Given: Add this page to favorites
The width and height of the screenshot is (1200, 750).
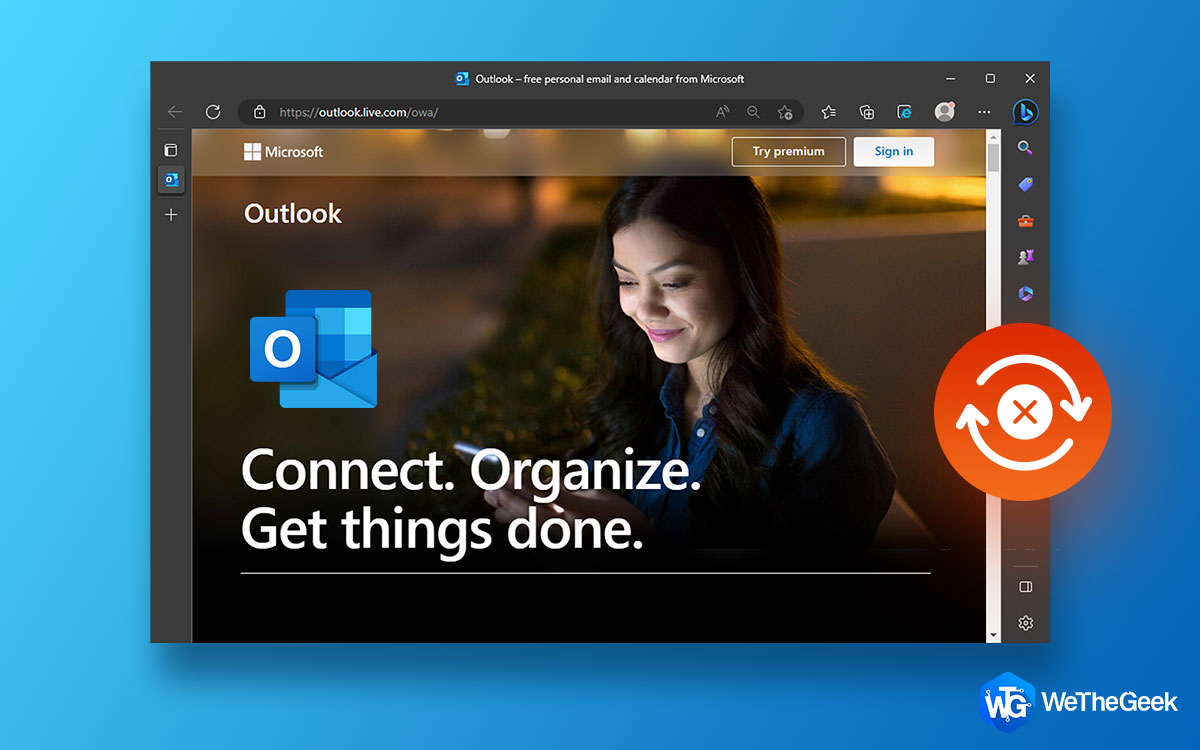Looking at the screenshot, I should coord(785,112).
